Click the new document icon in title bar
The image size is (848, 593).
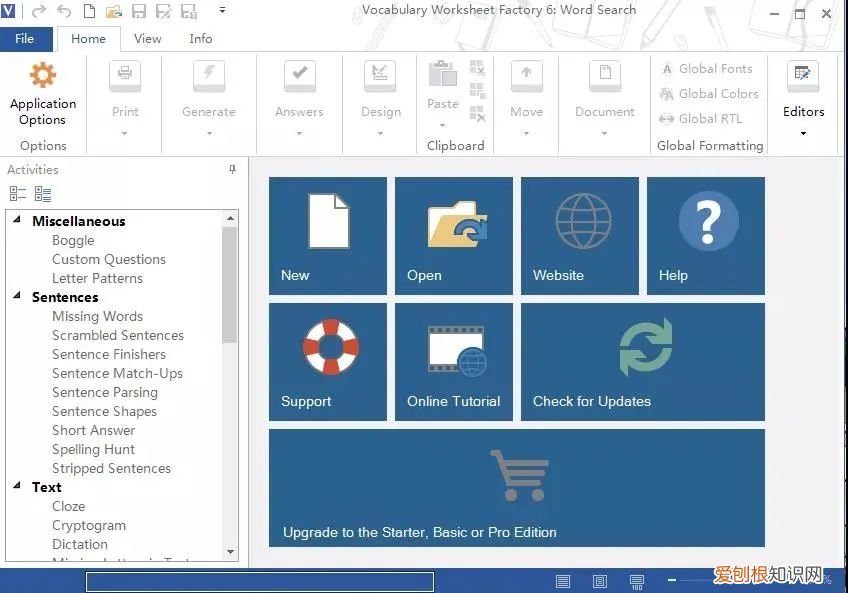coord(89,11)
